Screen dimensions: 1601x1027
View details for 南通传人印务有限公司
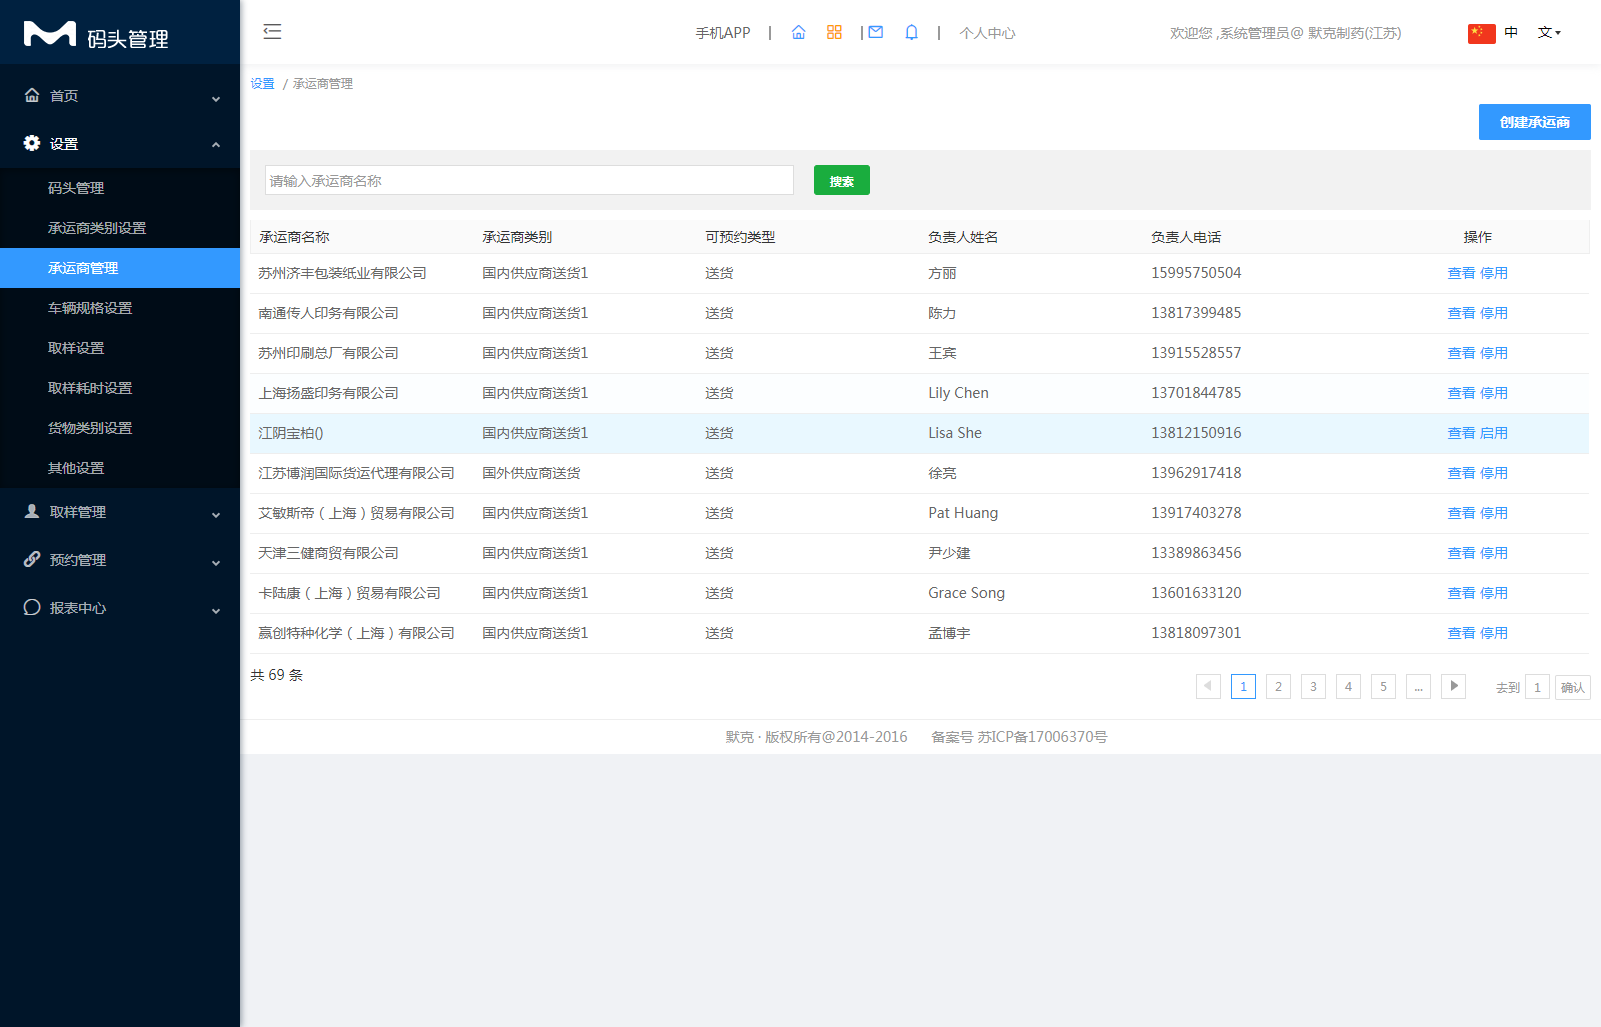point(1461,313)
